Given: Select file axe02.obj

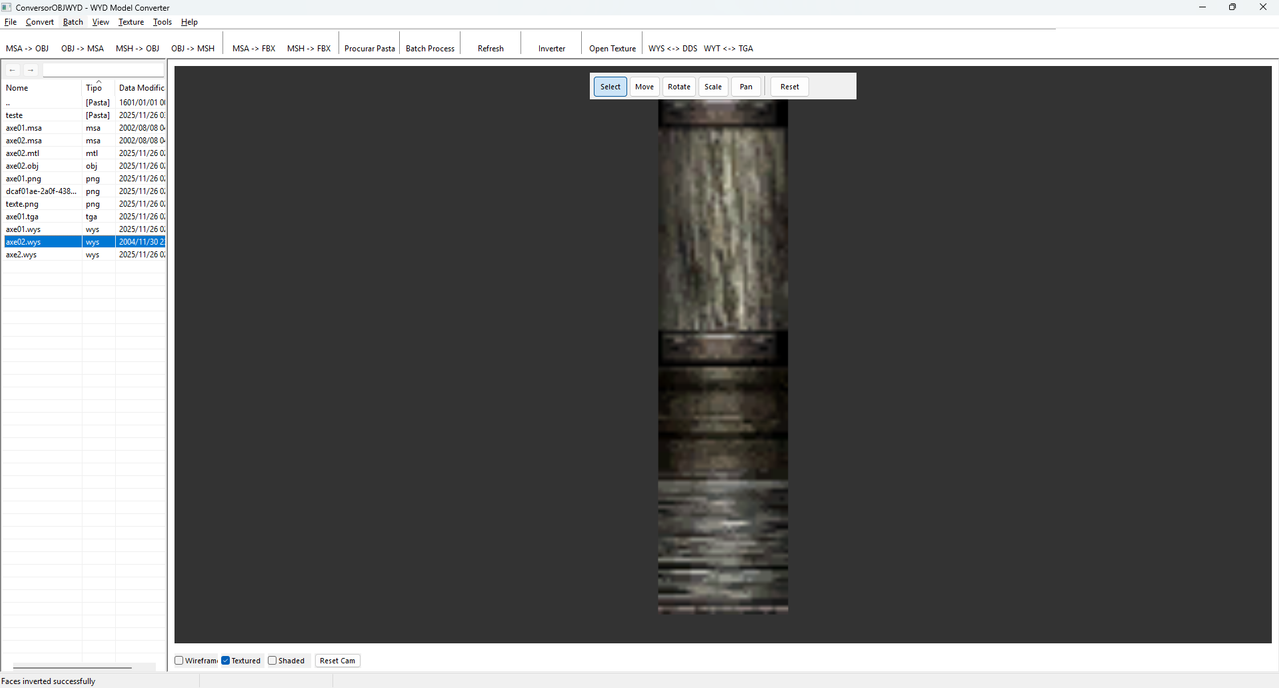Looking at the screenshot, I should tap(84, 166).
